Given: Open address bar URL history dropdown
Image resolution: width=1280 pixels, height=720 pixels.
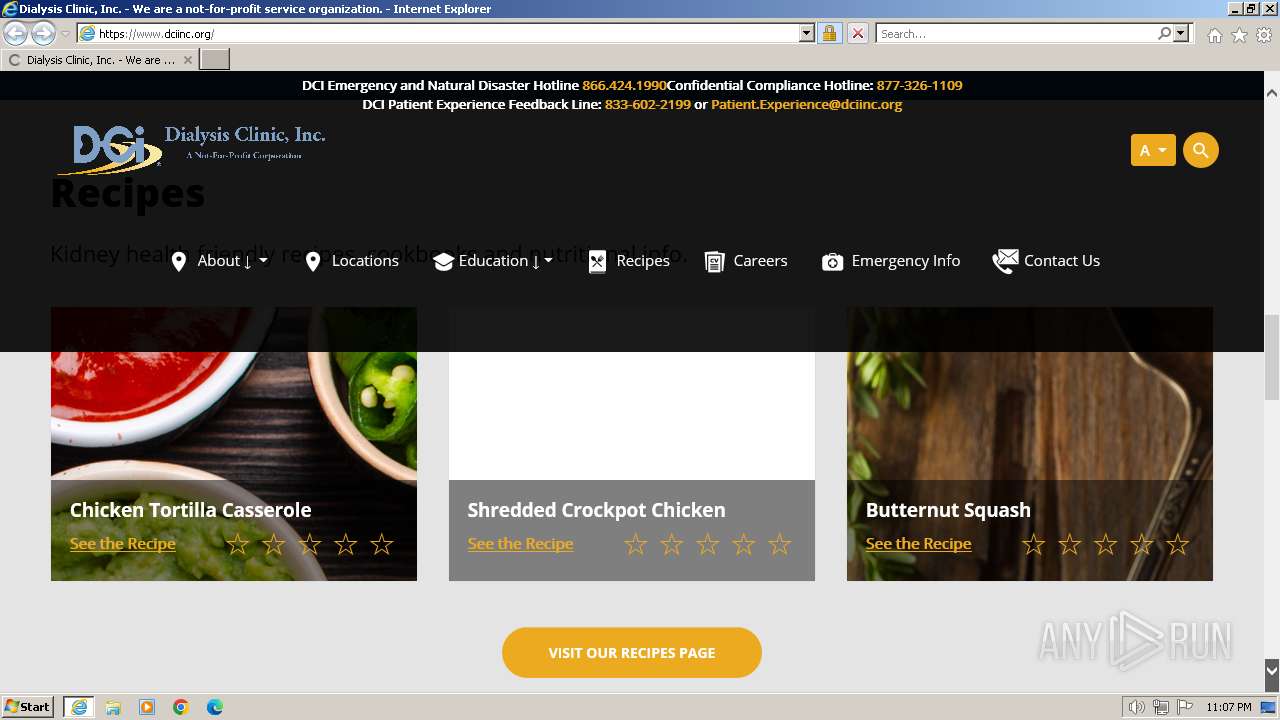Looking at the screenshot, I should pos(807,34).
